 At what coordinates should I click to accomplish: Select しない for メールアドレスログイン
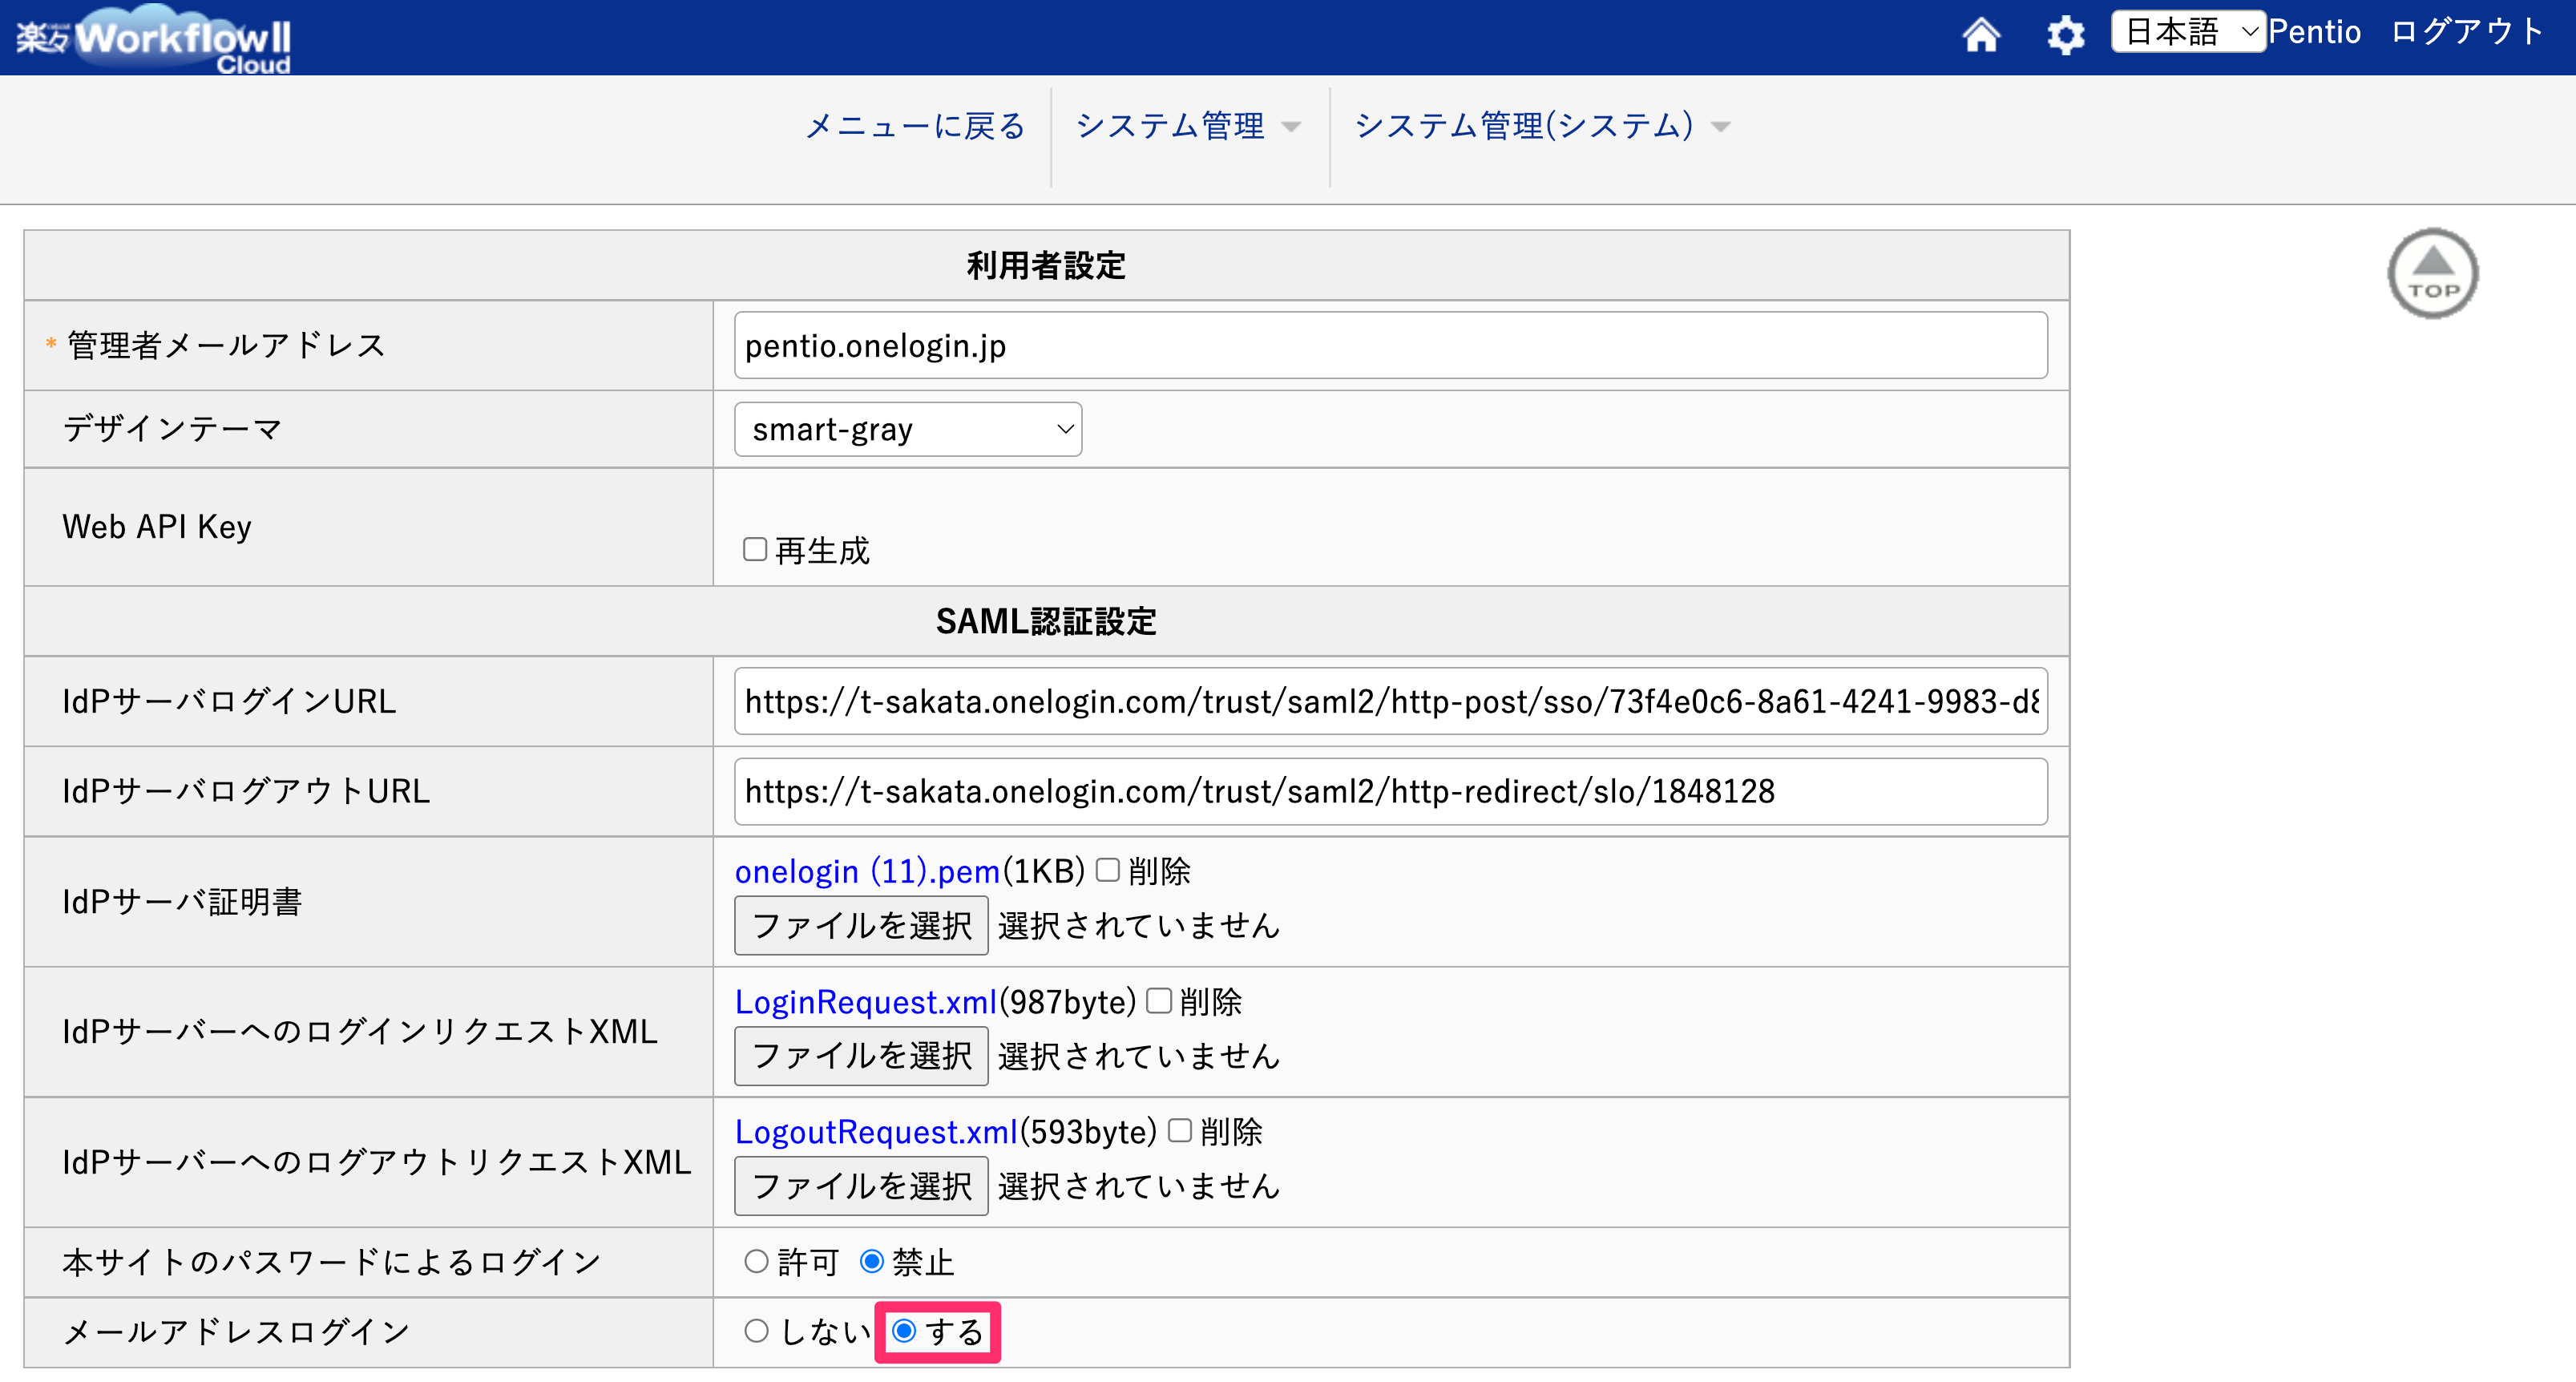[x=756, y=1331]
